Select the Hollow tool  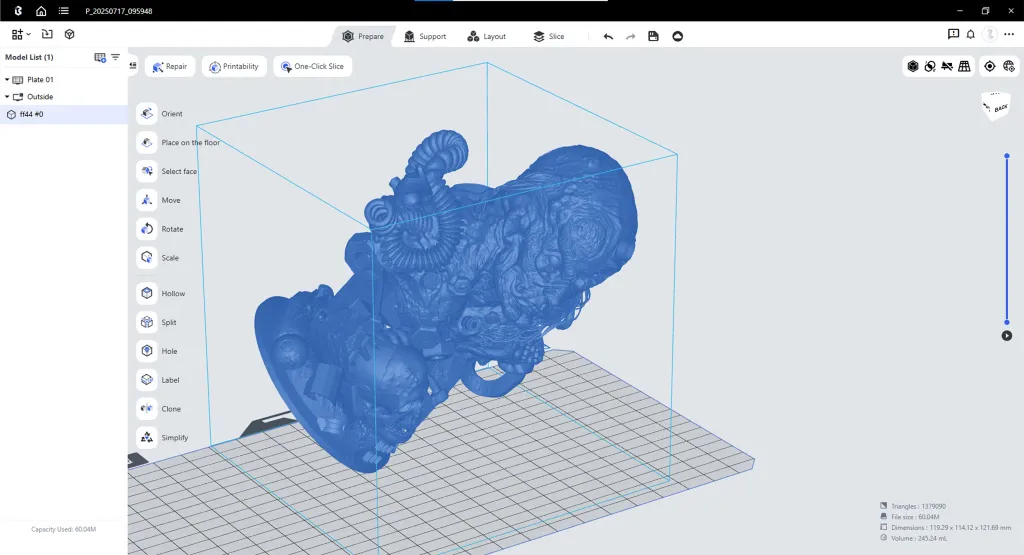click(x=147, y=294)
